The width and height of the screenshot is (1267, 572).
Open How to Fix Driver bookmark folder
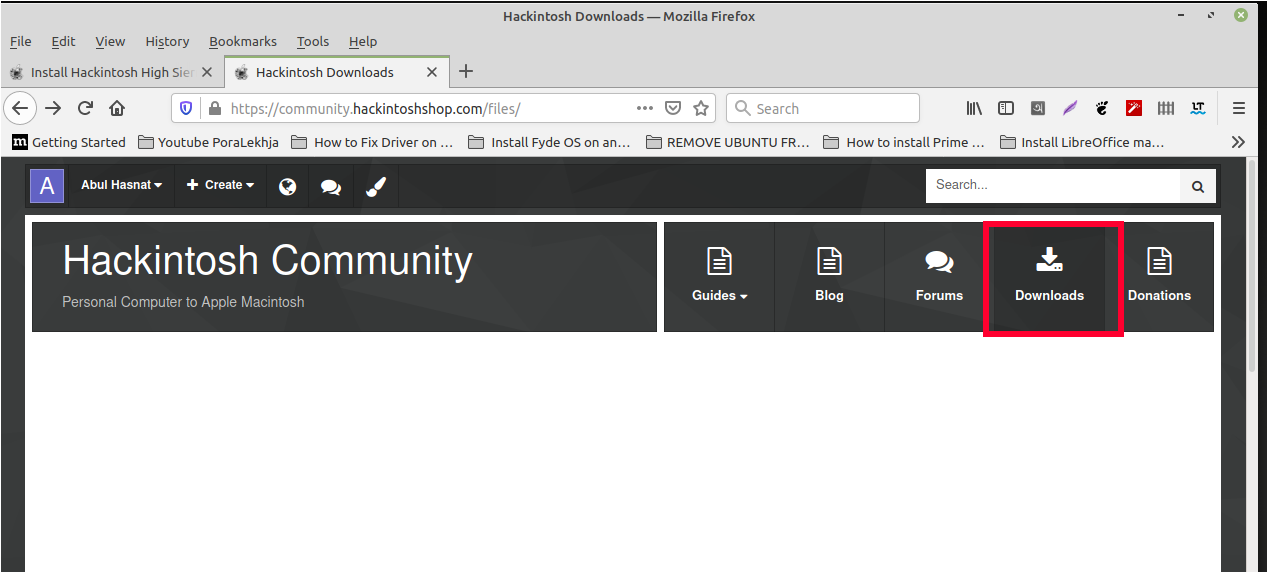pos(373,142)
